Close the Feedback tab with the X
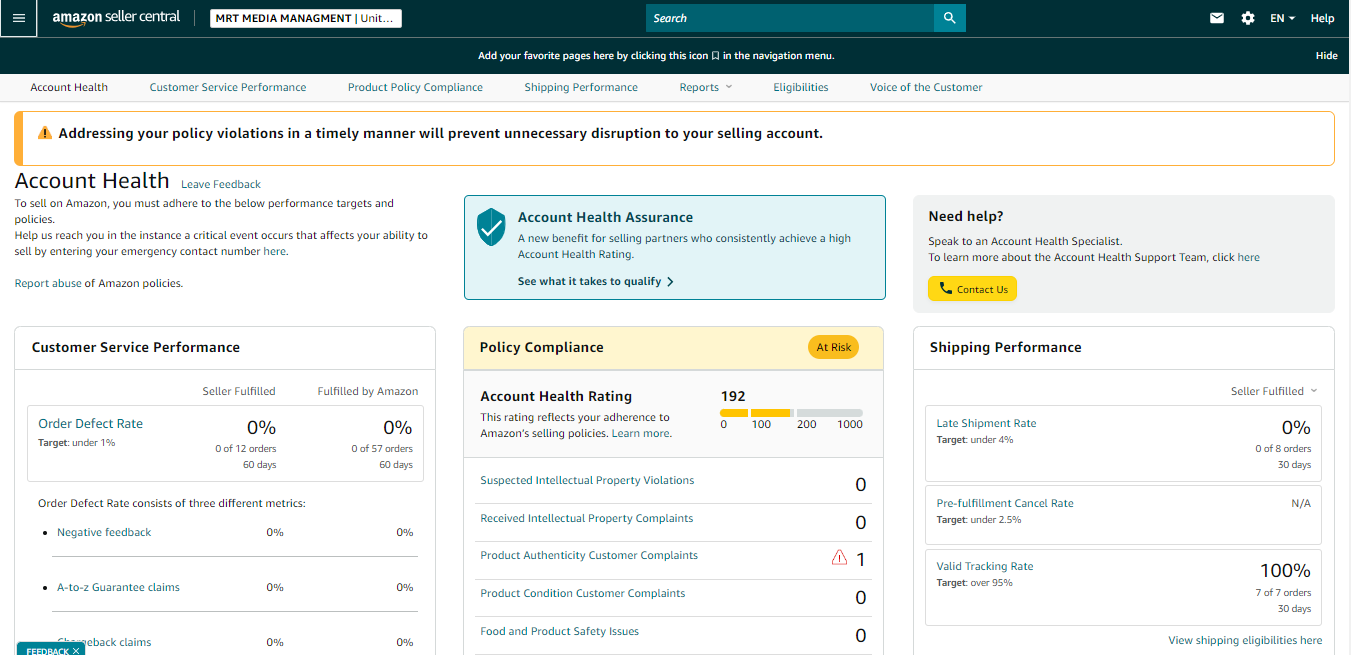The image size is (1351, 655). 76,651
